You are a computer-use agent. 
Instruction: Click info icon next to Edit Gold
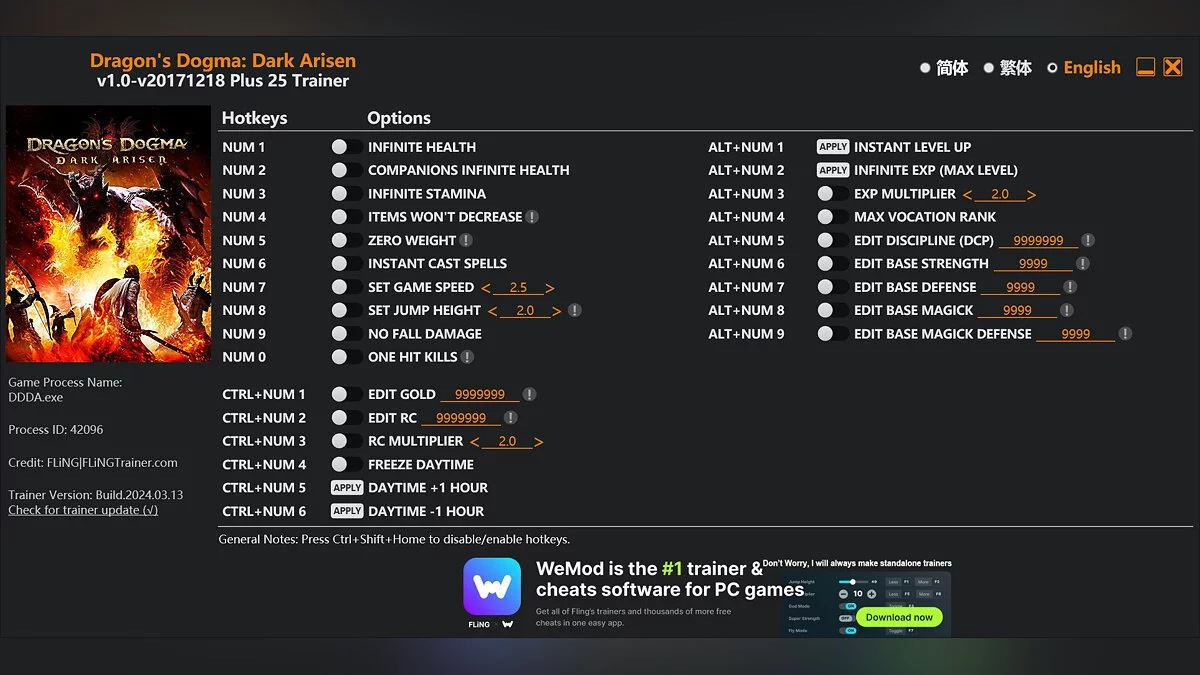coord(529,395)
